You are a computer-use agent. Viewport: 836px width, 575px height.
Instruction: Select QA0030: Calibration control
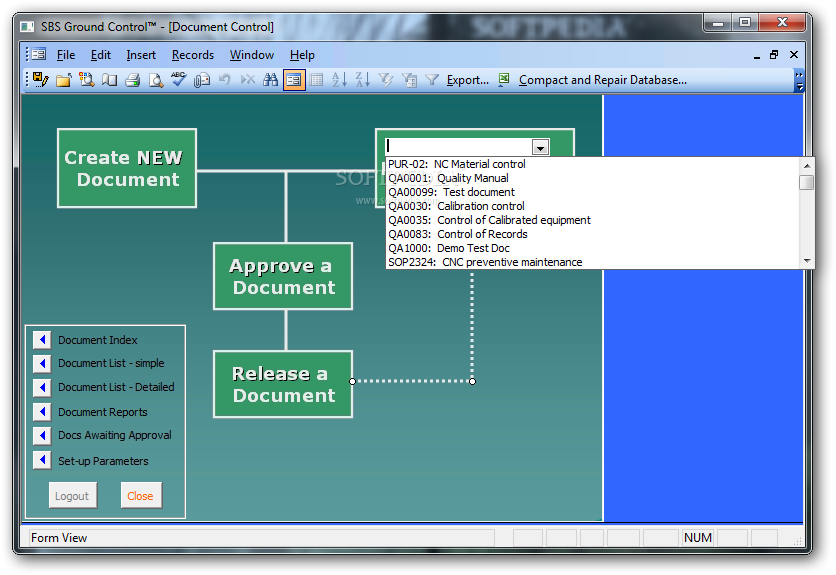[592, 206]
